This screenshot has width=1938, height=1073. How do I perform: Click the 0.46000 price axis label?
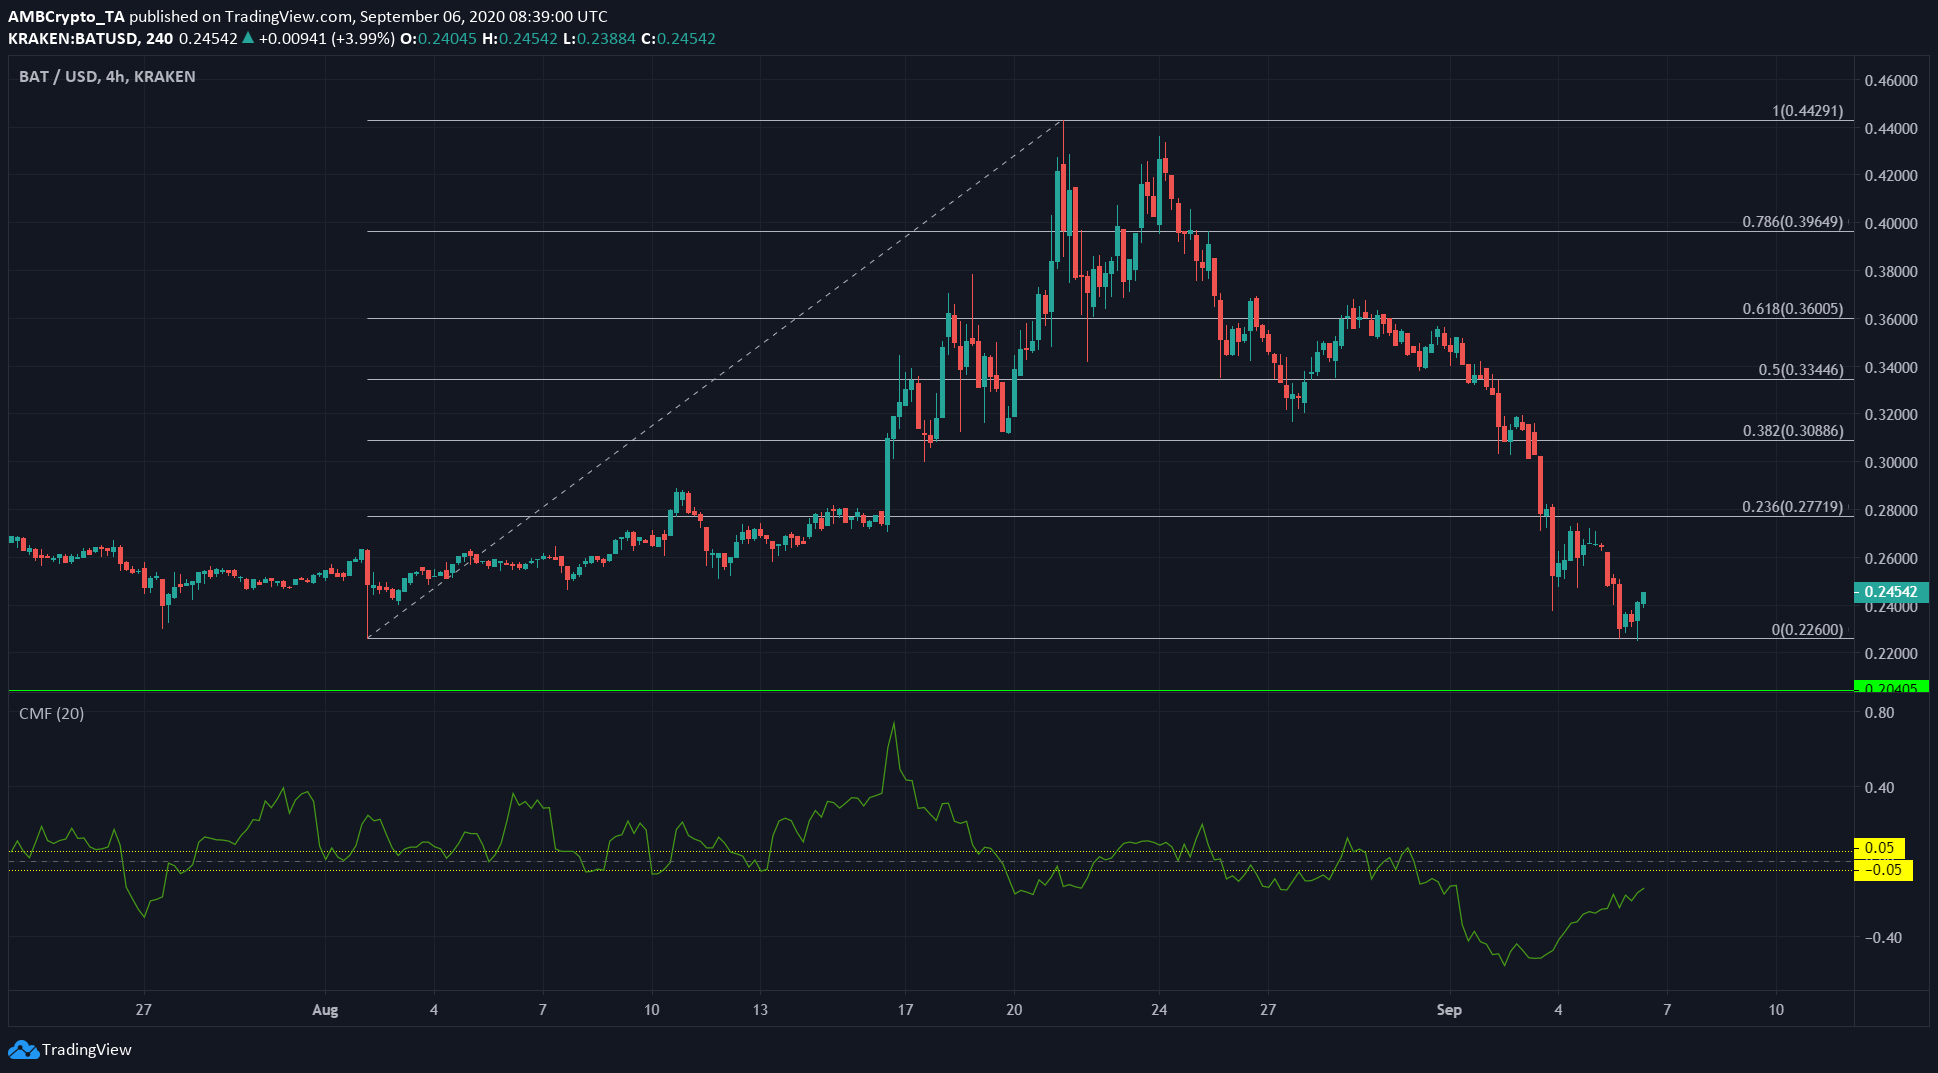coord(1891,80)
